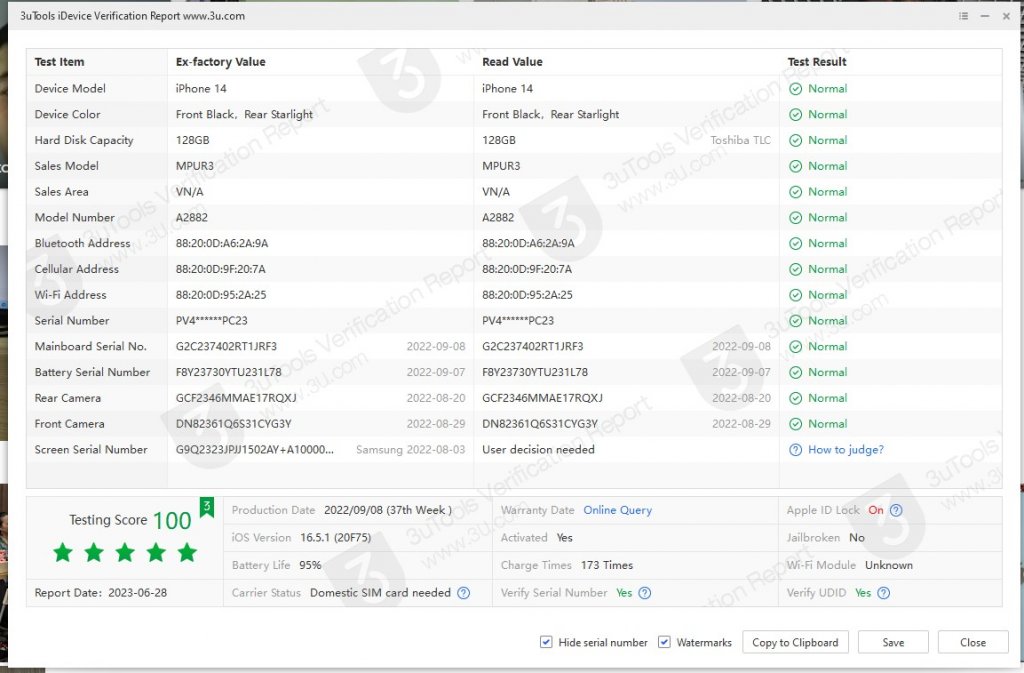Click the Normal check icon for Battery Serial Number
Viewport: 1024px width, 673px height.
795,373
